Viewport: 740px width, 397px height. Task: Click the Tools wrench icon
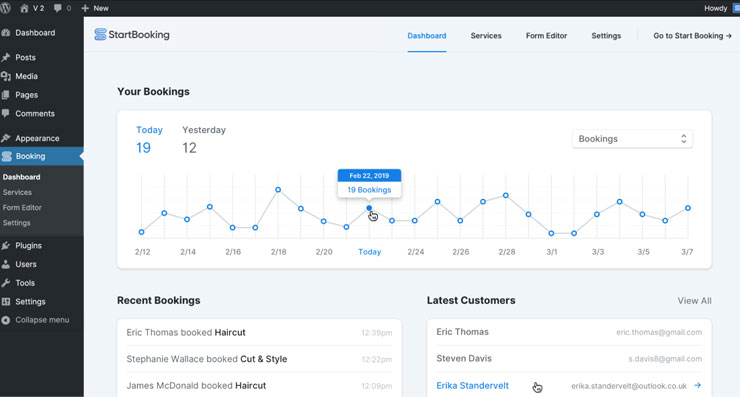pos(6,283)
